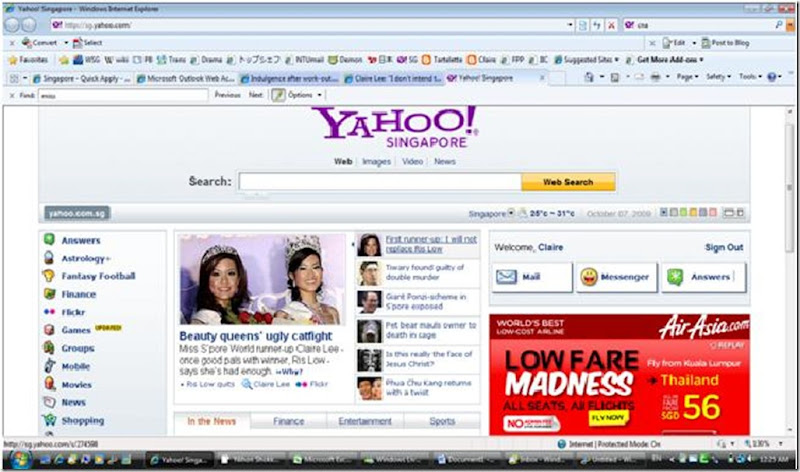
Task: Click inside the Yahoo search input field
Action: [x=380, y=182]
